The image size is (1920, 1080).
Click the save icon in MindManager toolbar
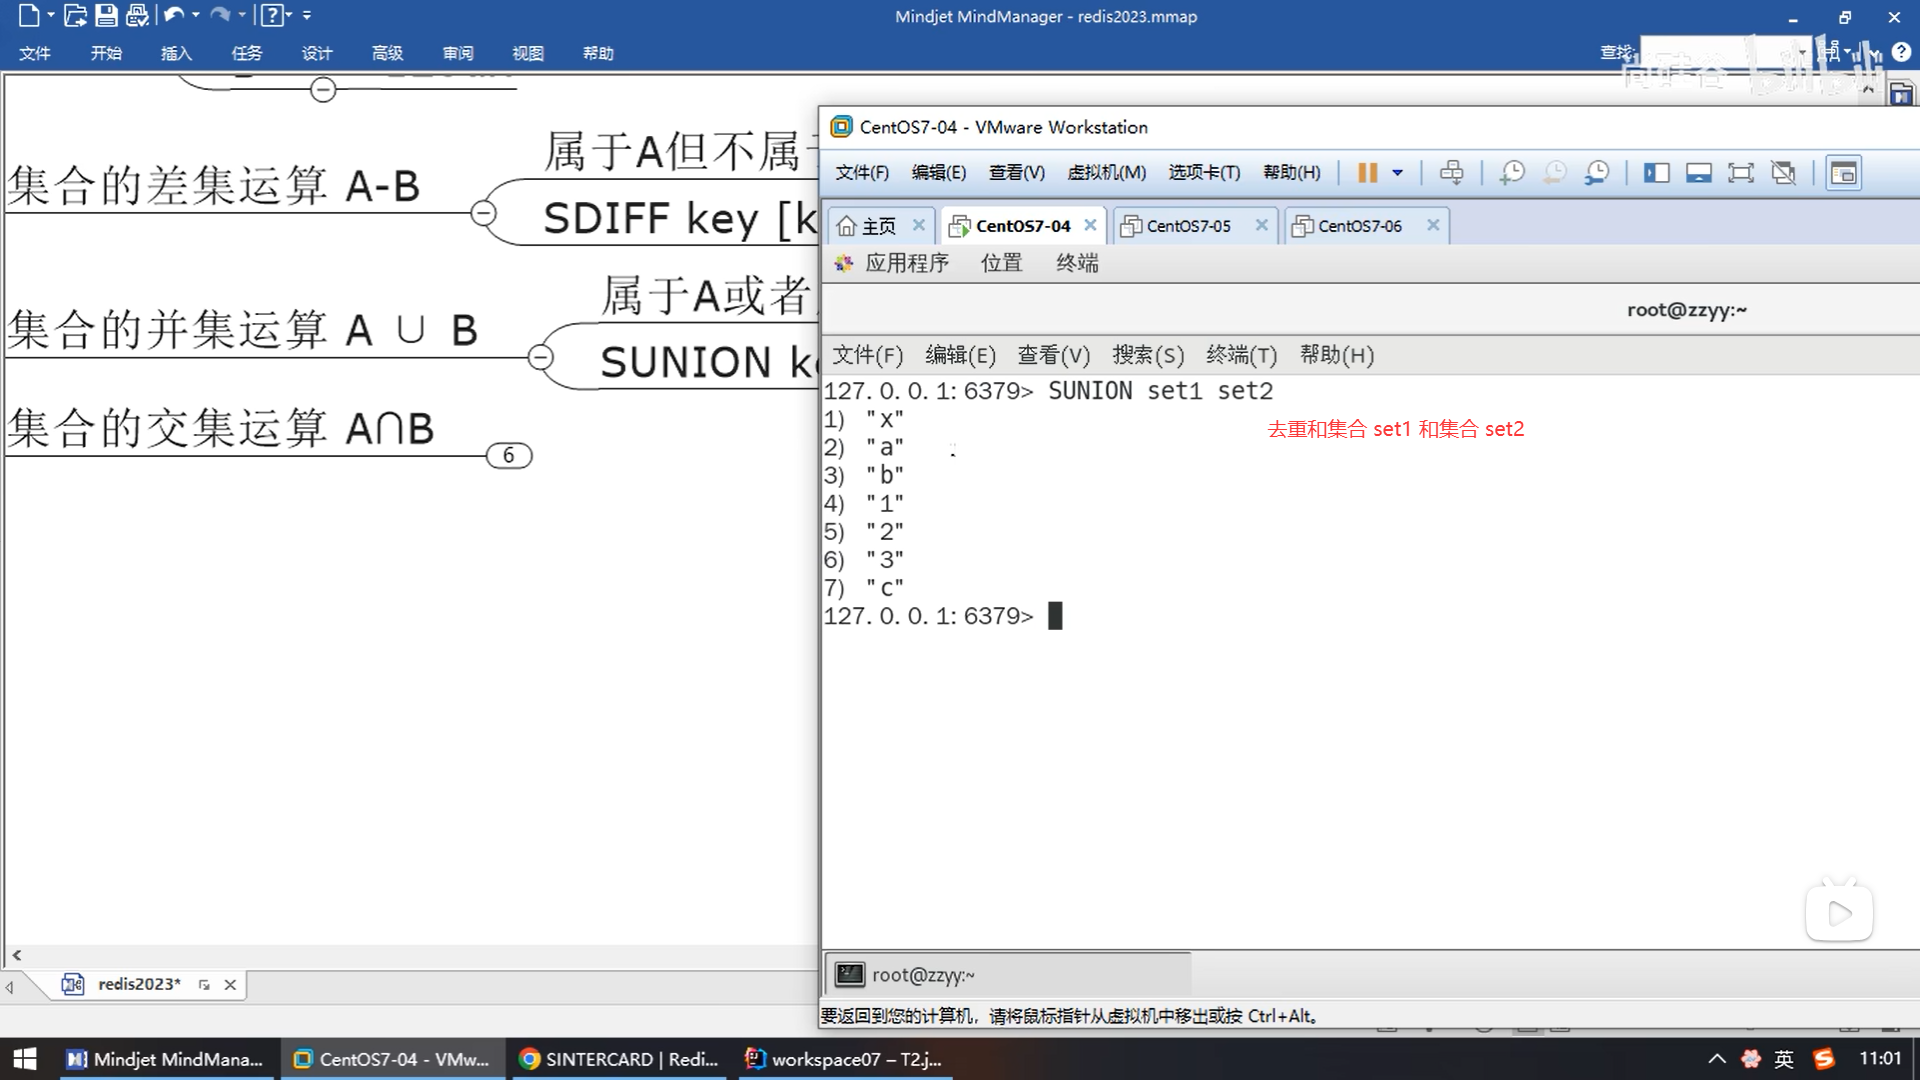(x=106, y=15)
